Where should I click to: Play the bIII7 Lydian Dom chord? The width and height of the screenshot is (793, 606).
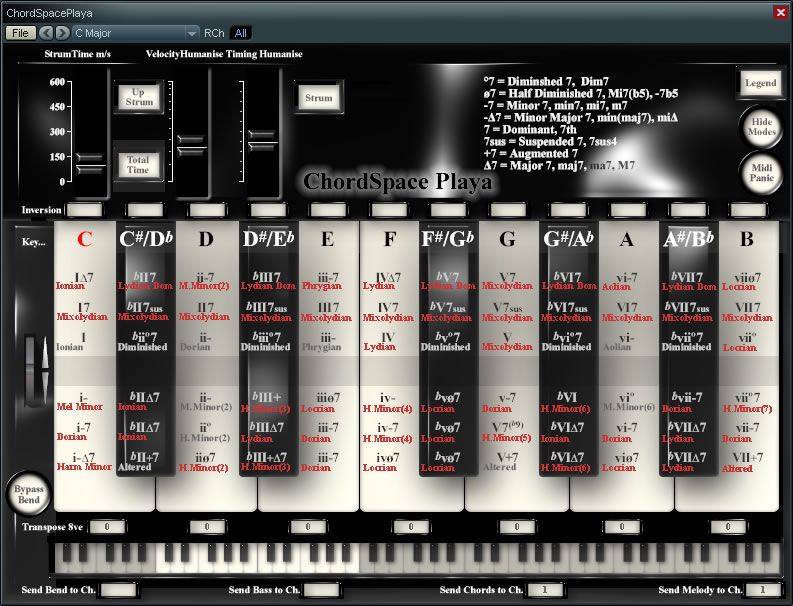click(x=268, y=281)
